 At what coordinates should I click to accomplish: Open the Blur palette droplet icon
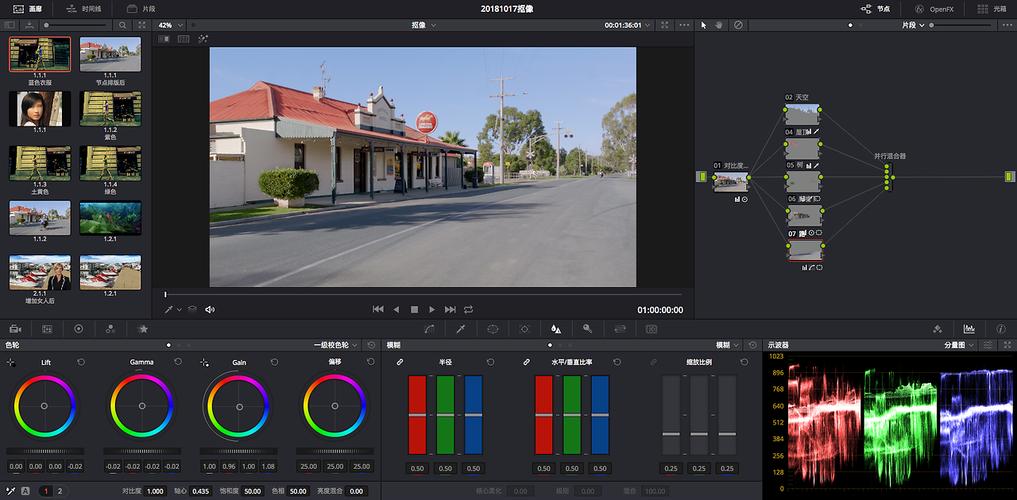point(556,328)
